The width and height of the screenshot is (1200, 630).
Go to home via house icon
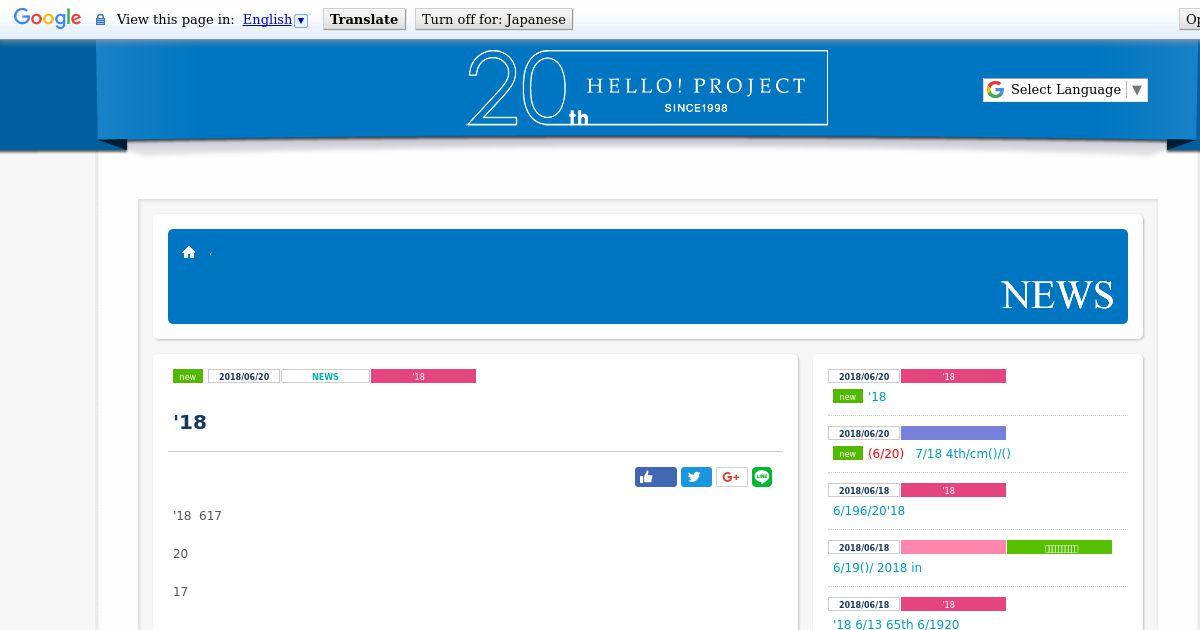click(189, 252)
